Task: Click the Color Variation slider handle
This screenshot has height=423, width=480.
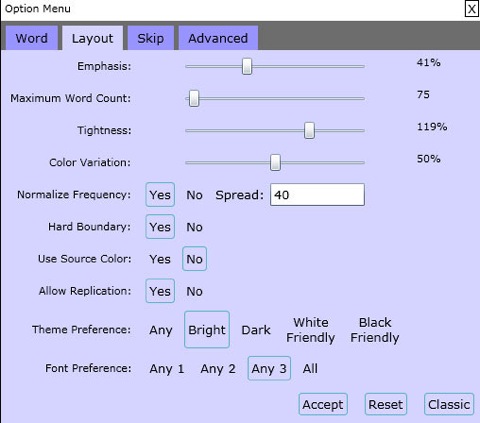Action: pyautogui.click(x=275, y=162)
